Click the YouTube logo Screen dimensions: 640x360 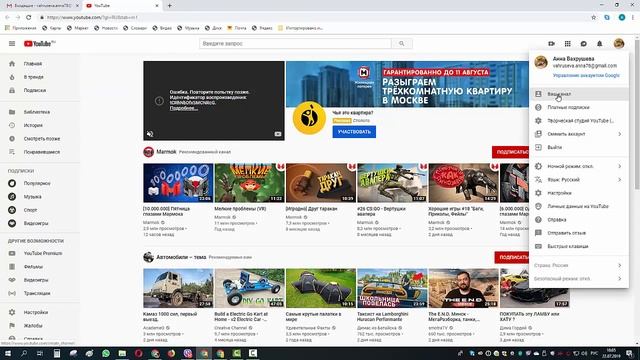click(39, 44)
